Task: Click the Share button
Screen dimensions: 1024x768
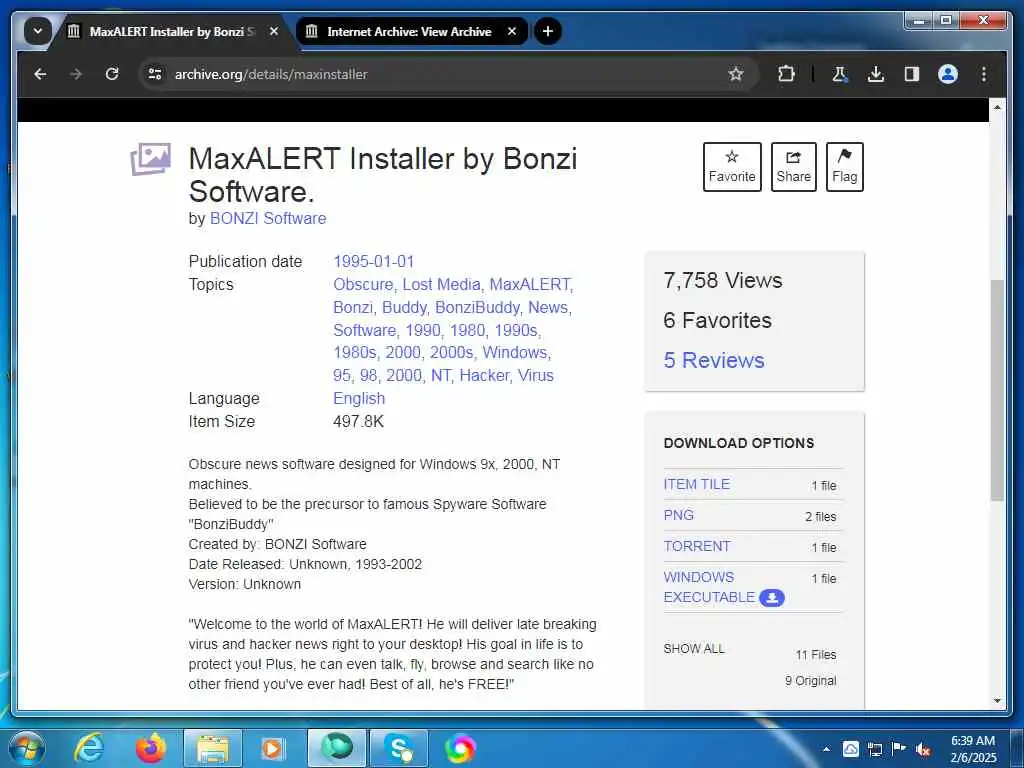Action: point(793,167)
